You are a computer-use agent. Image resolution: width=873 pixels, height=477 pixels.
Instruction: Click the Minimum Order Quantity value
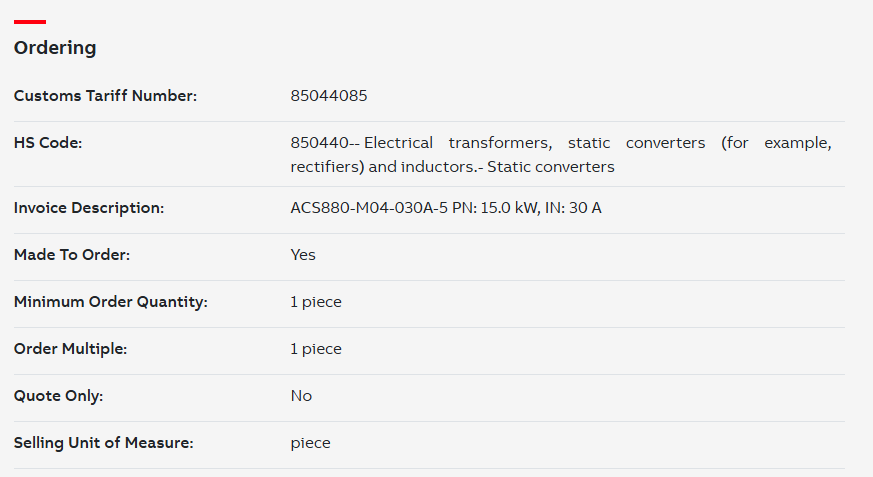coord(316,302)
